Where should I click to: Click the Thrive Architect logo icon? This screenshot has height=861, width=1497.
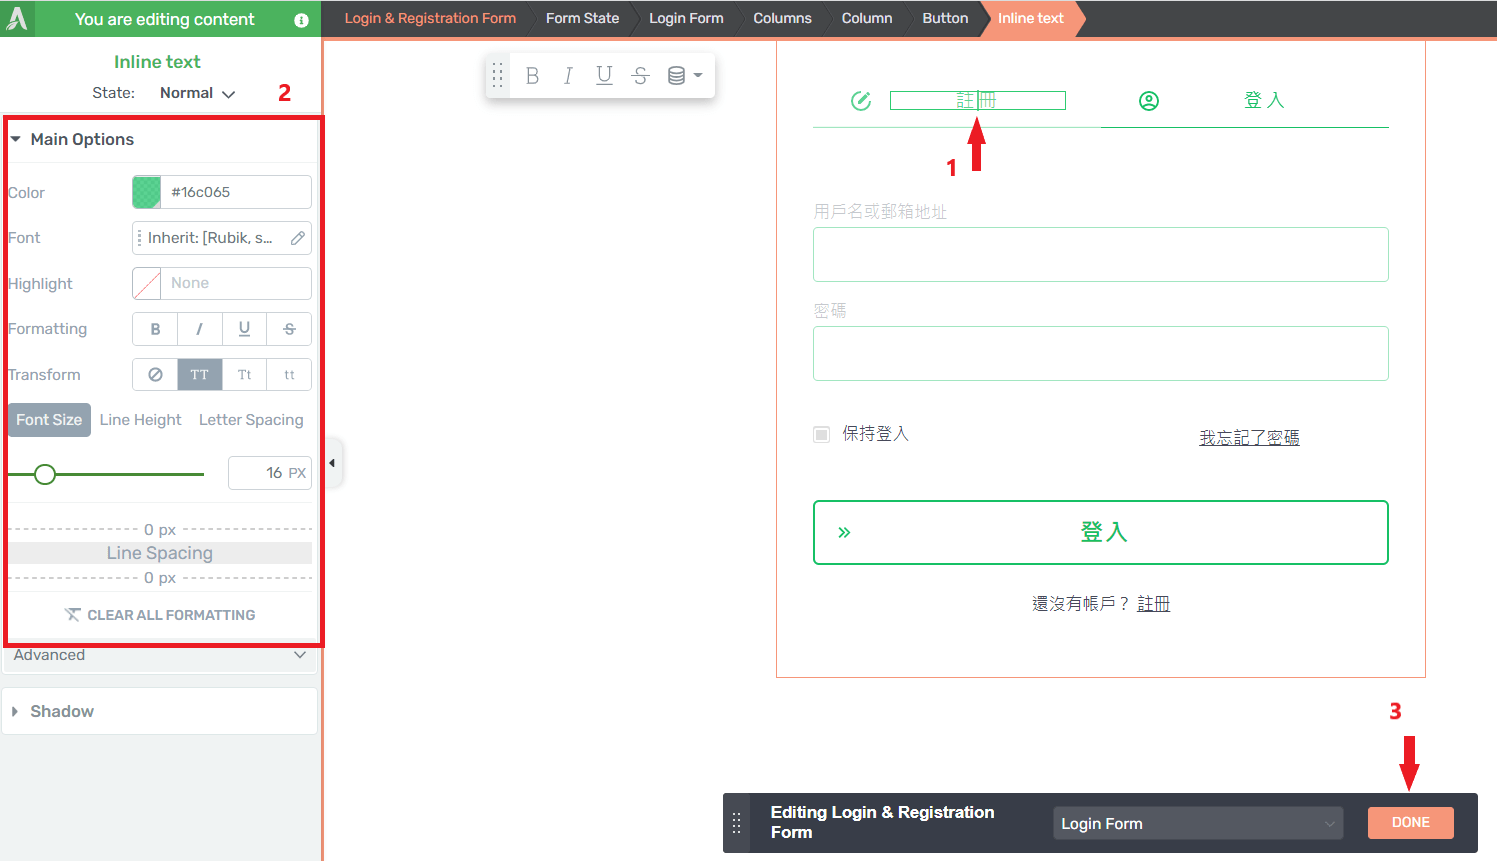18,18
